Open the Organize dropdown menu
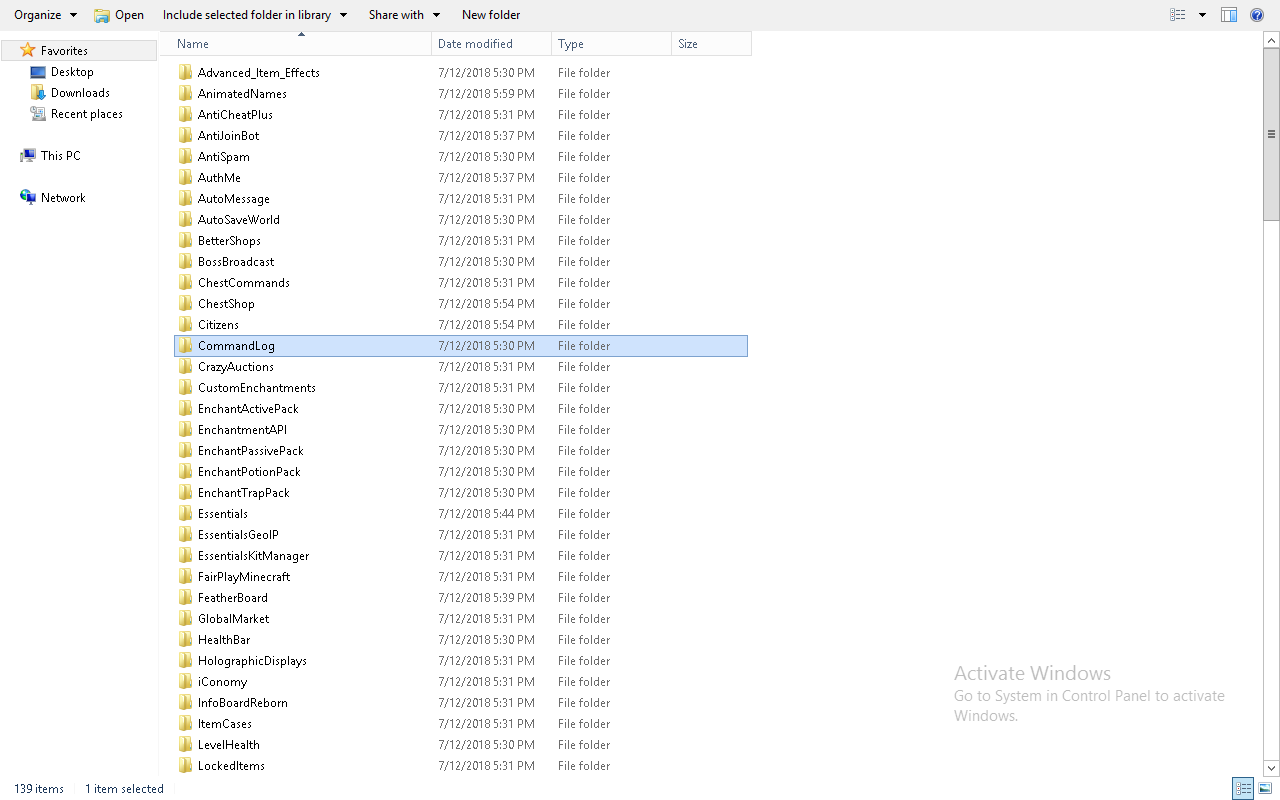The height and width of the screenshot is (800, 1280). (45, 15)
